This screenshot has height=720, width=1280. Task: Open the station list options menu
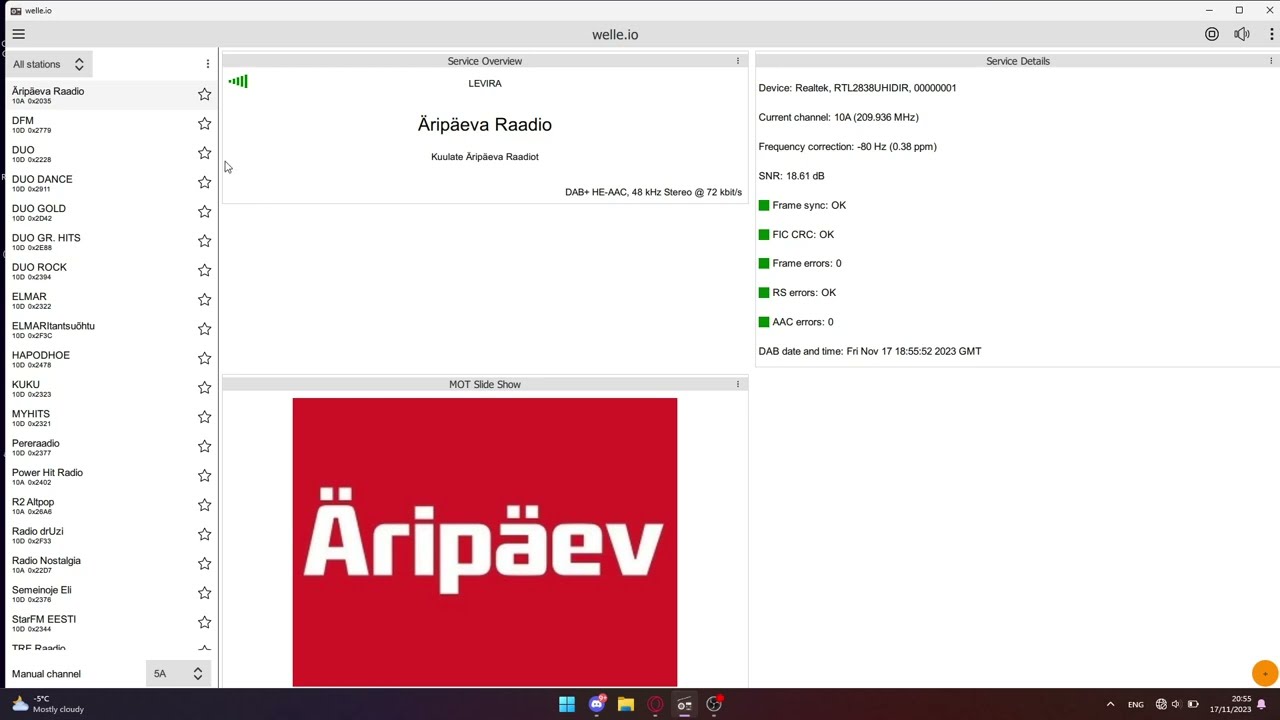pos(208,64)
